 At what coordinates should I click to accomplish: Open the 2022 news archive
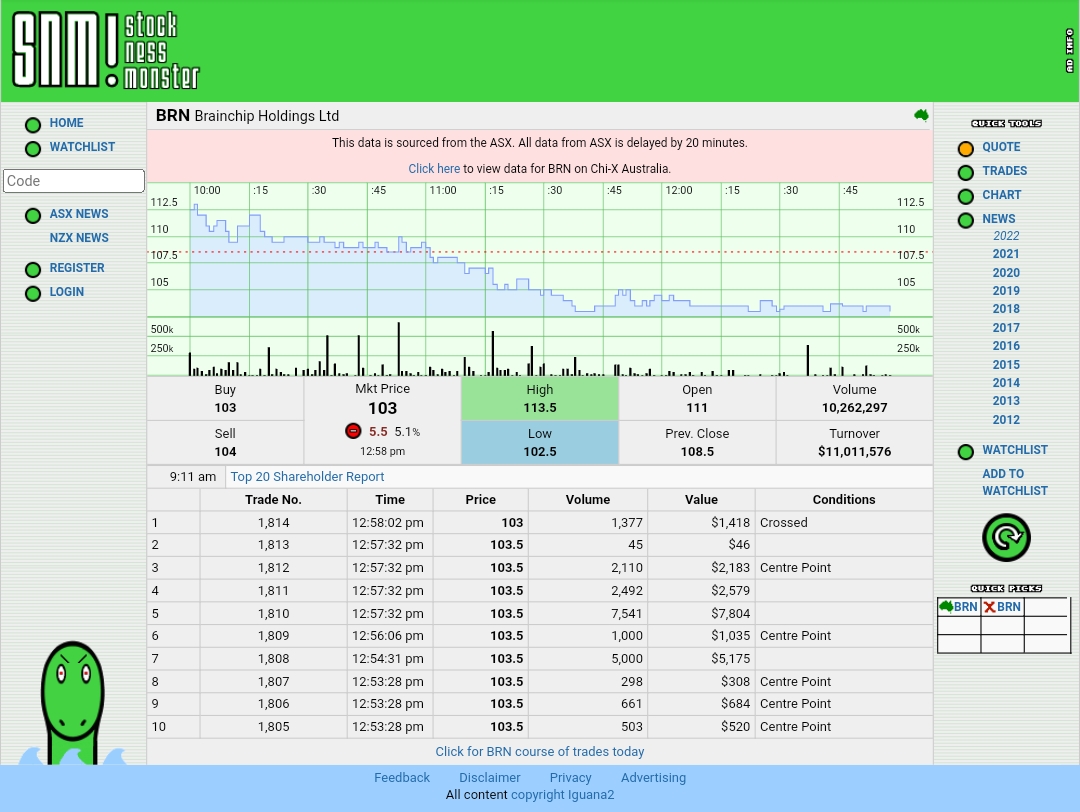1006,236
